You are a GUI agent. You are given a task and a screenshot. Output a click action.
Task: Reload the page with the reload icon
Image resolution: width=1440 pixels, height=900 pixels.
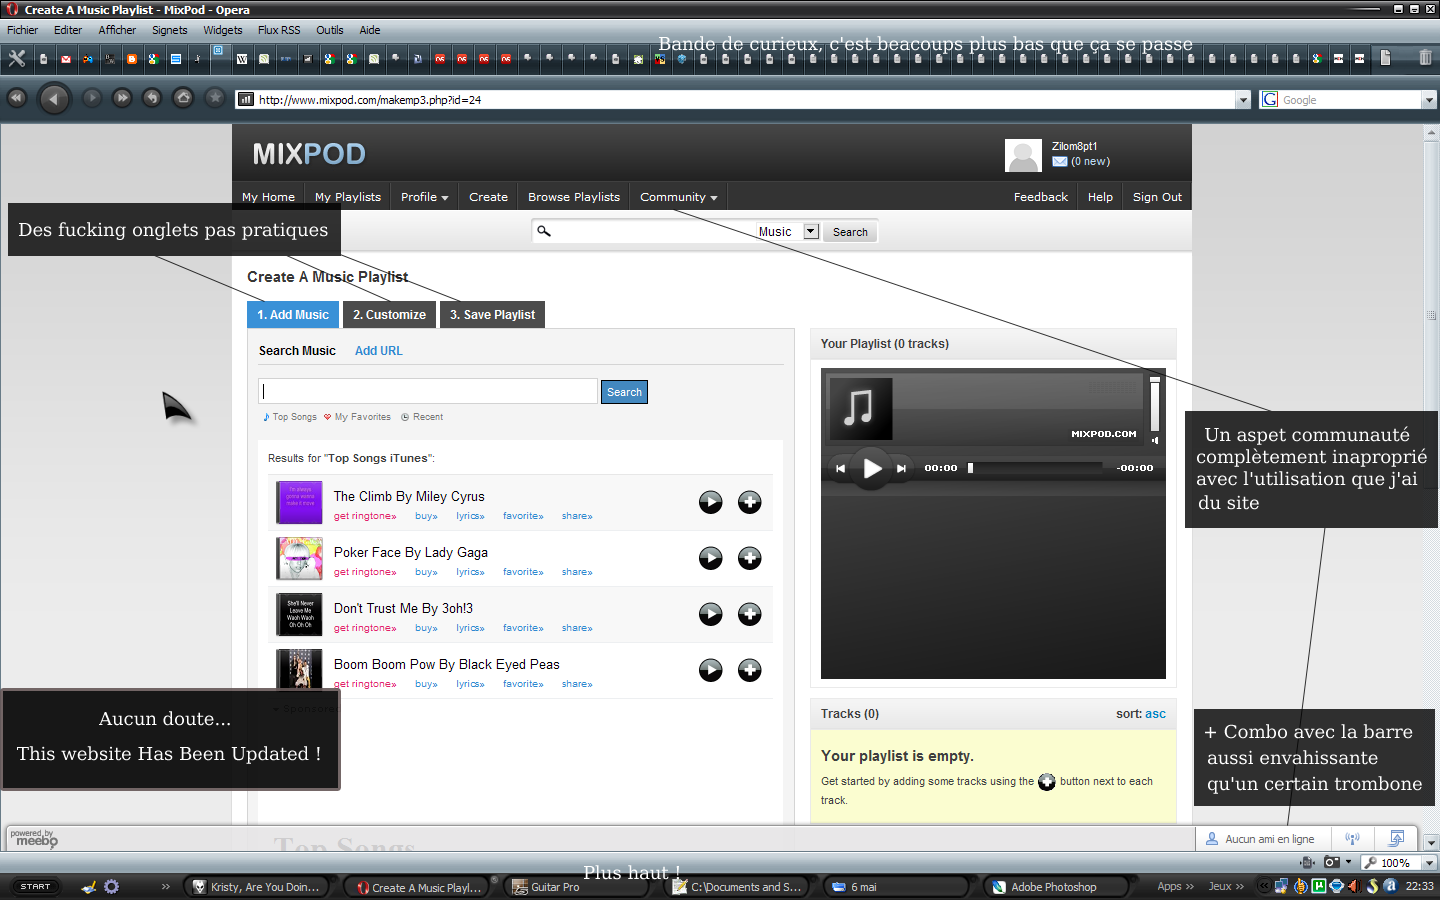pyautogui.click(x=152, y=98)
